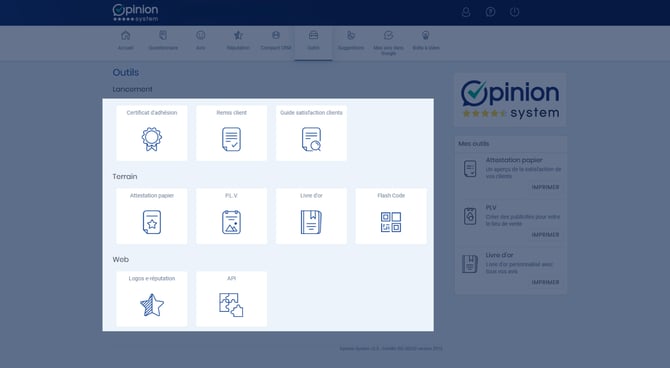The height and width of the screenshot is (368, 670).
Task: Open the Boîte à idées lightbulb tab
Action: coord(426,41)
